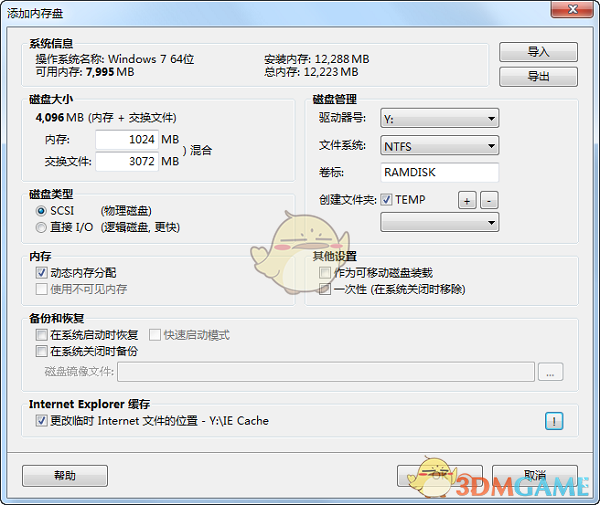
Task: Toggle the 使用不可见内存 checkbox
Action: (41, 289)
